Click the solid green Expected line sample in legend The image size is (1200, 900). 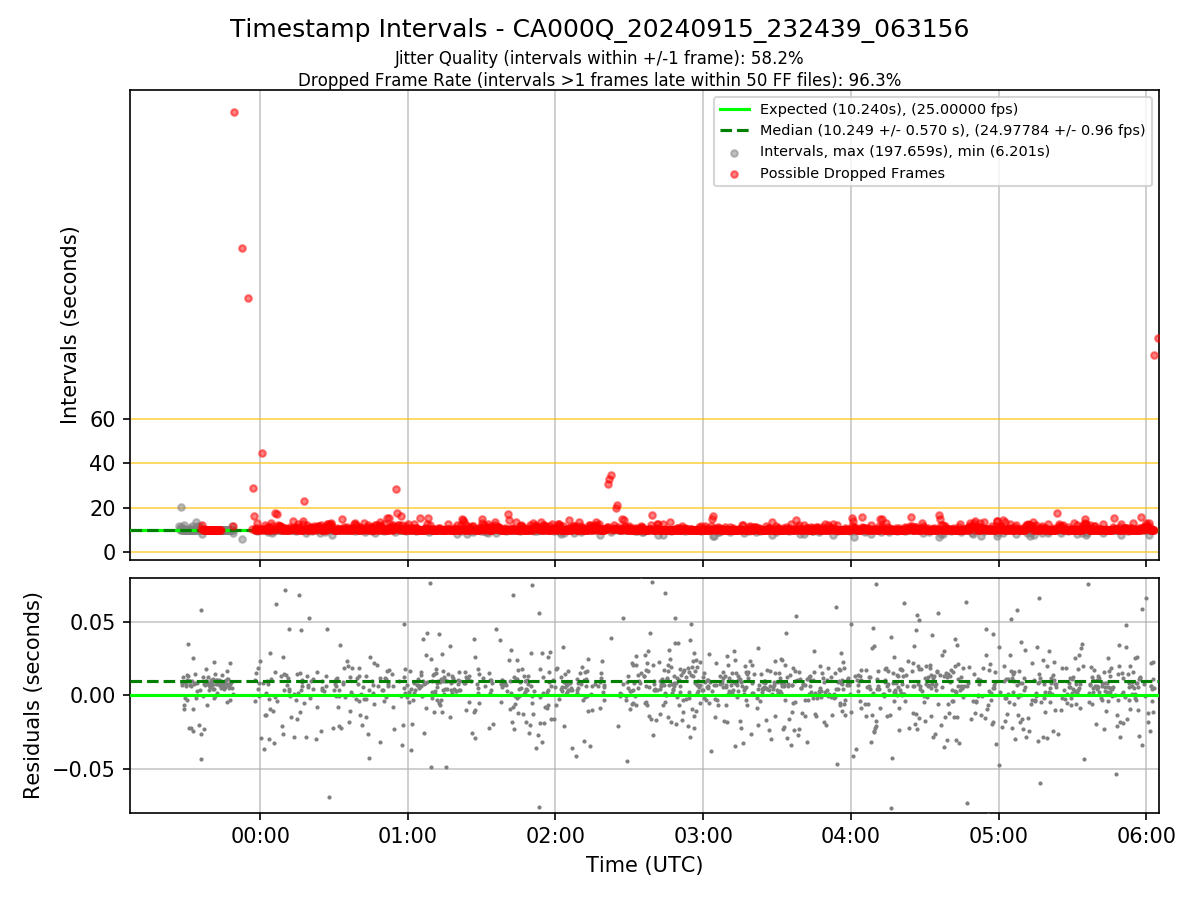click(735, 109)
